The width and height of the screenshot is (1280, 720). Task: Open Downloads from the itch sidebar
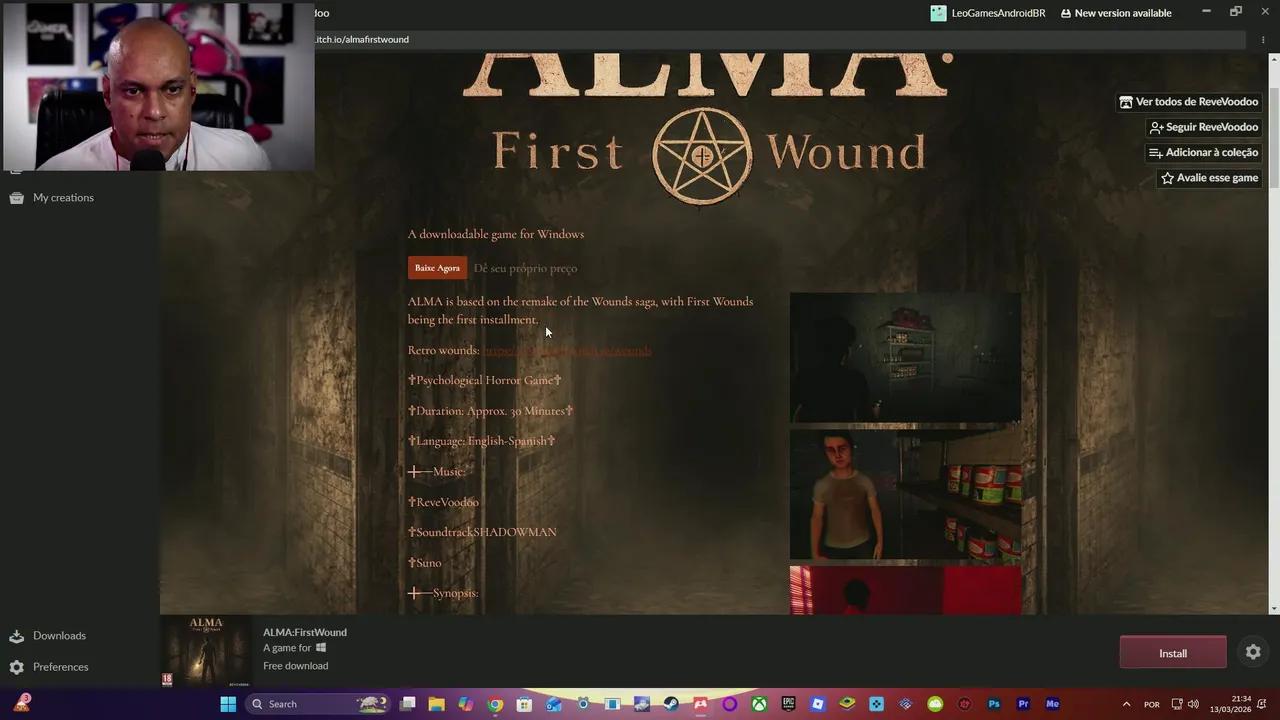tap(59, 635)
